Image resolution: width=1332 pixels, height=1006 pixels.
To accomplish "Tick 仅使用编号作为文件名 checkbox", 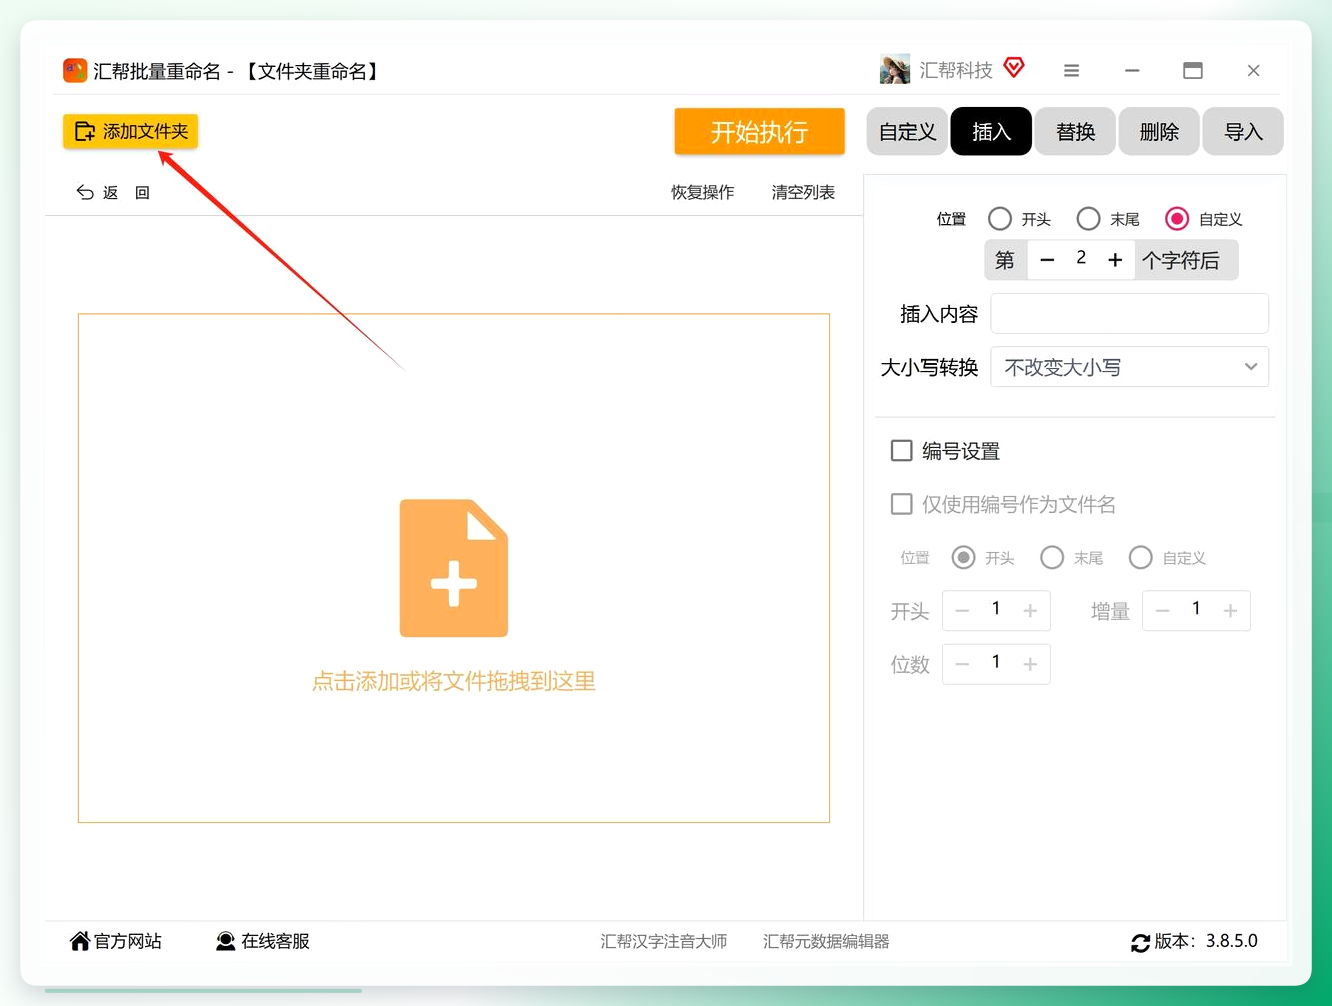I will tap(901, 504).
